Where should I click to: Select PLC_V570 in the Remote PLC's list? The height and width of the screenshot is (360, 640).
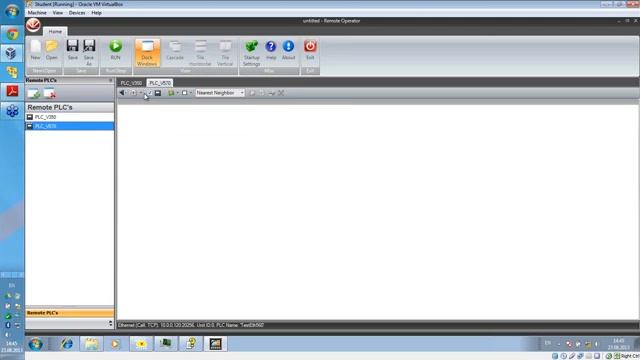[69, 126]
